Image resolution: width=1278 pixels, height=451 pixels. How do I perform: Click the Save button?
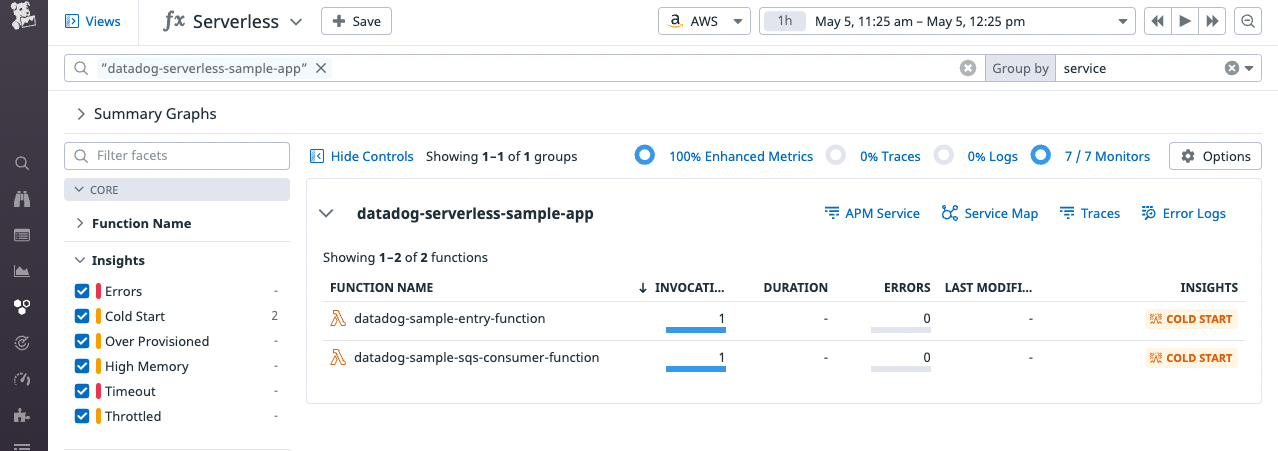(356, 21)
